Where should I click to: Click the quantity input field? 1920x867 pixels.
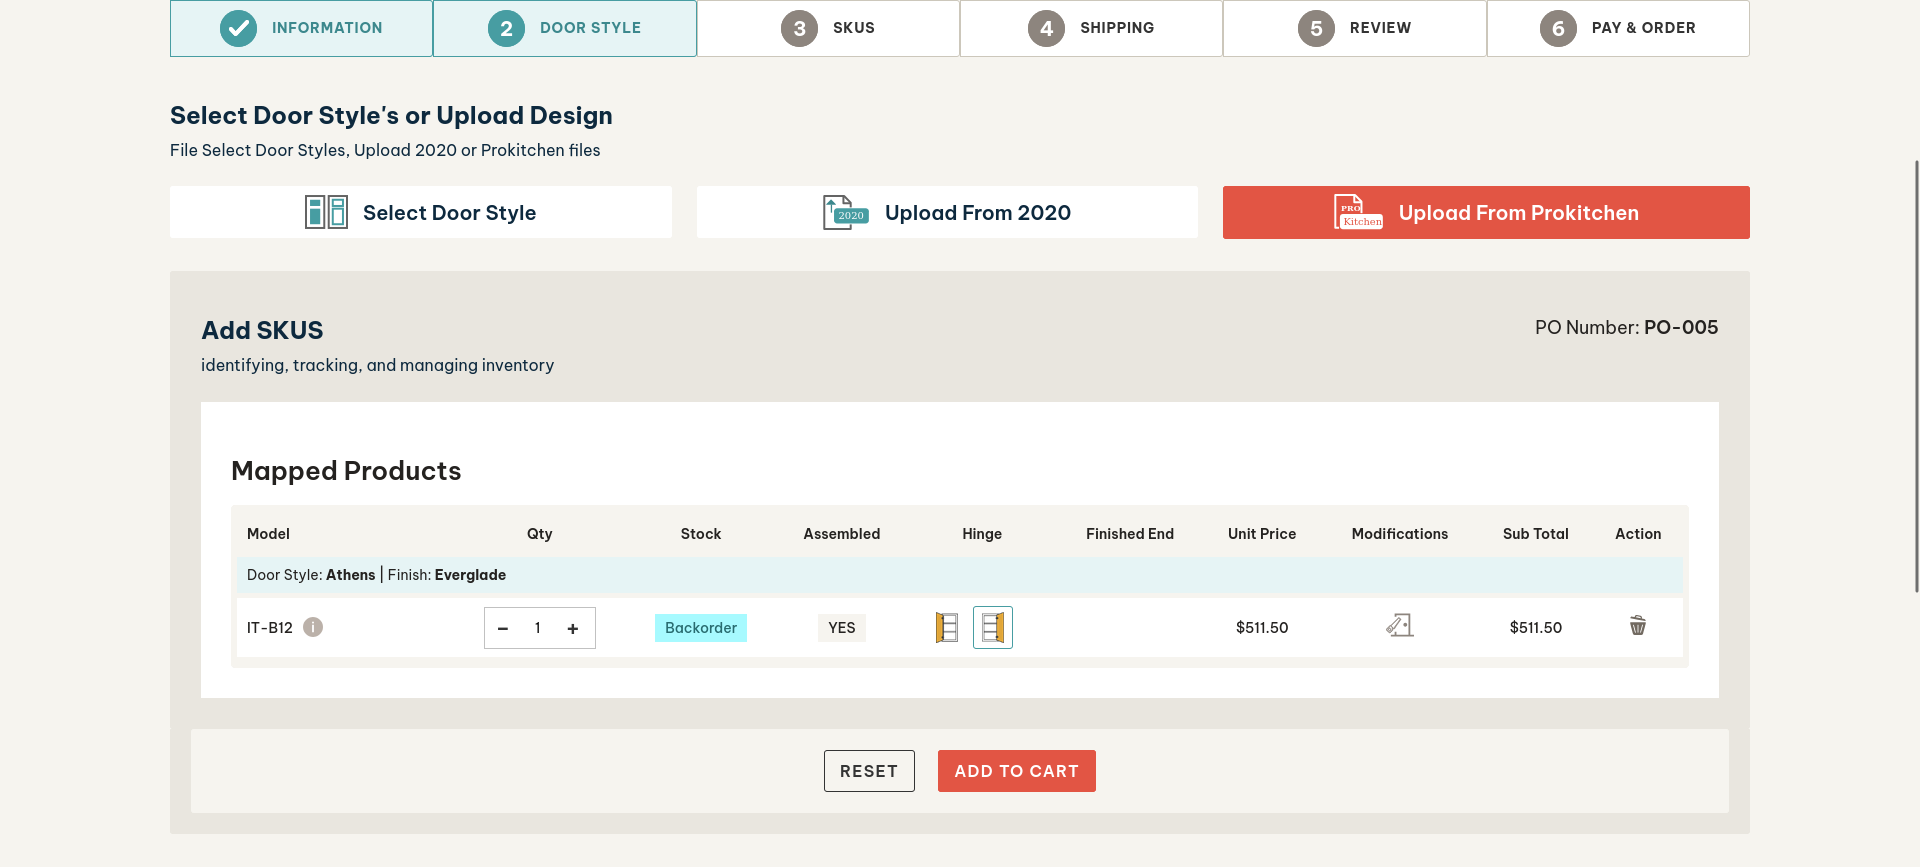(538, 628)
